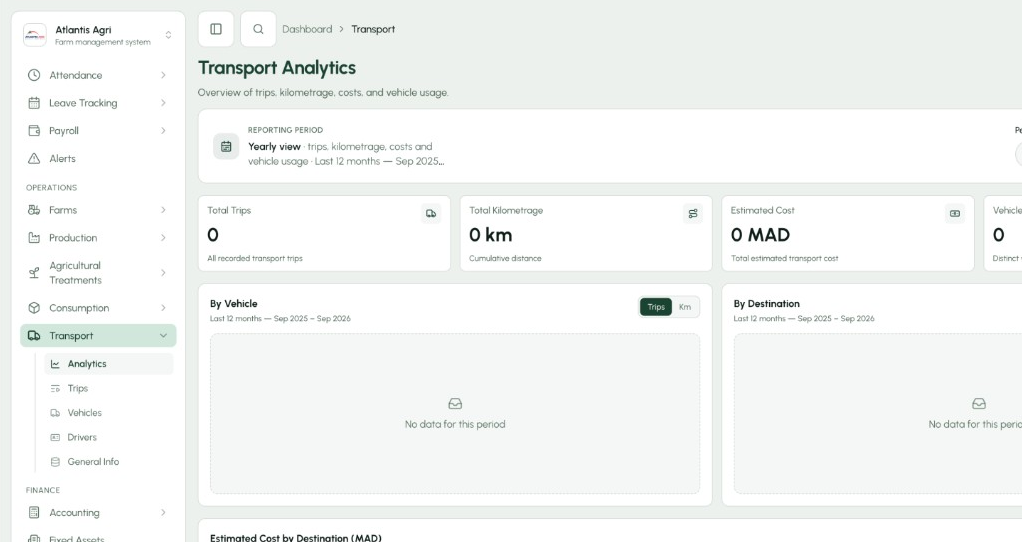This screenshot has width=1022, height=542.
Task: Click the Farms tractor icon
Action: click(x=34, y=210)
